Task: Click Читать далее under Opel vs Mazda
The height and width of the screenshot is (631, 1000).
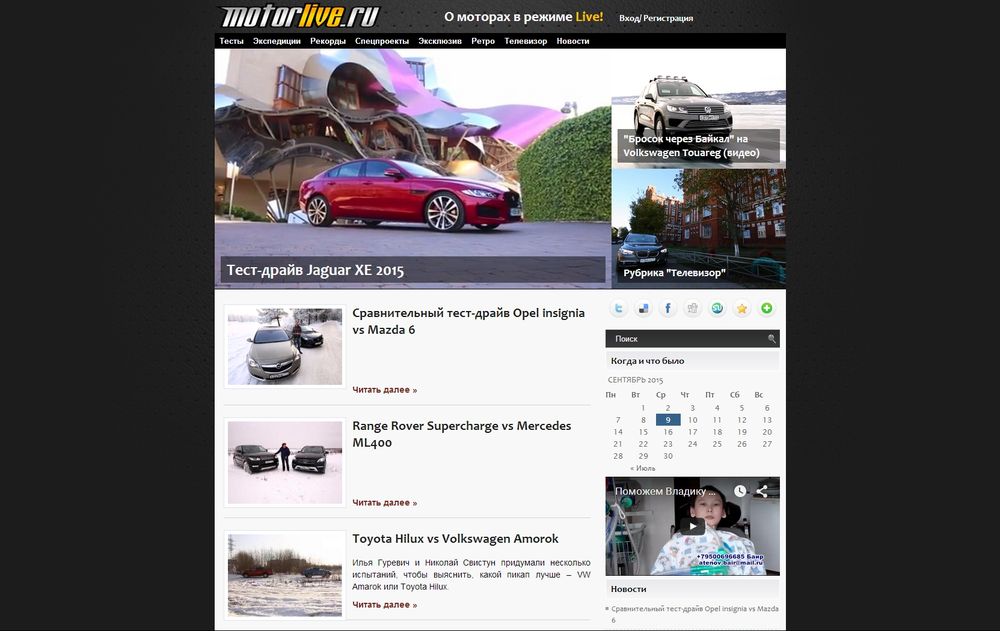Action: tap(385, 390)
